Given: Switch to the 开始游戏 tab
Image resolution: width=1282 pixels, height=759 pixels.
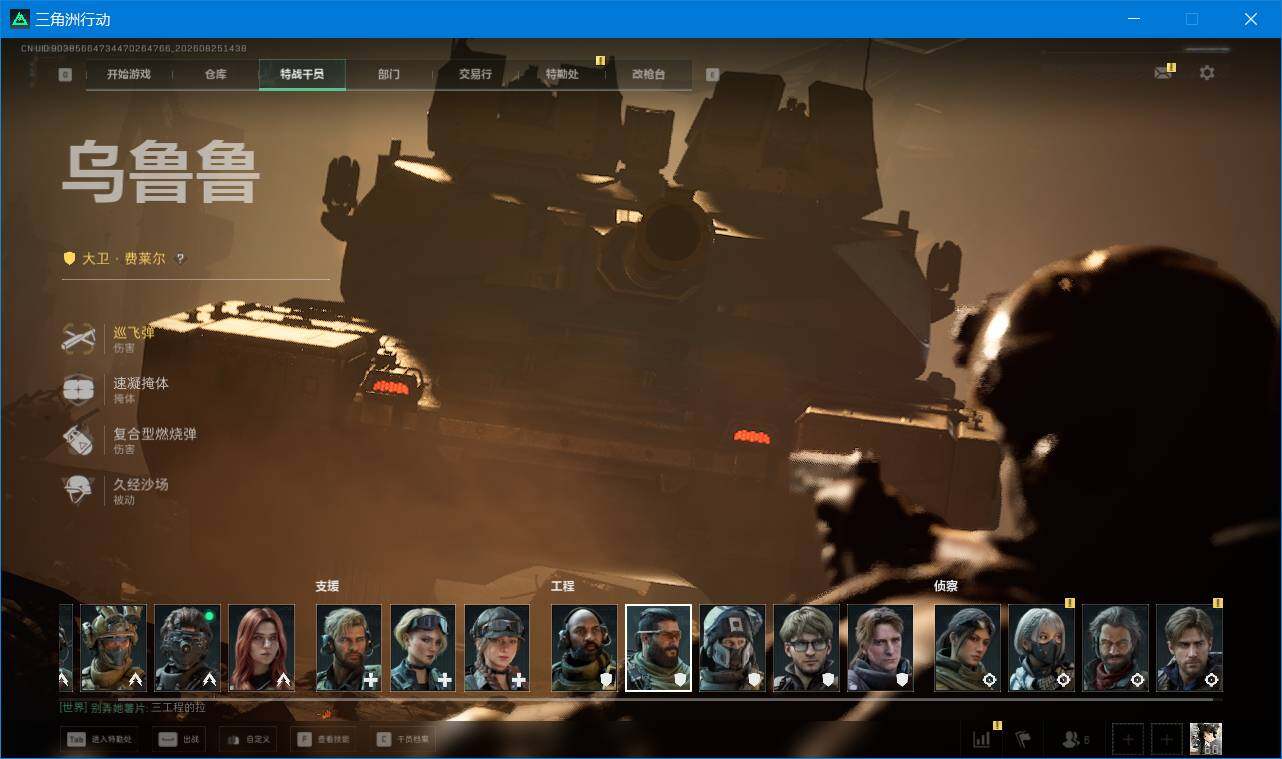Looking at the screenshot, I should pos(129,74).
